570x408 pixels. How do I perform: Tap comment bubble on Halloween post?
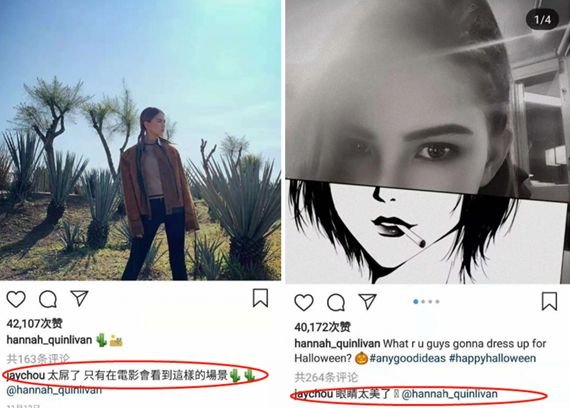336,303
